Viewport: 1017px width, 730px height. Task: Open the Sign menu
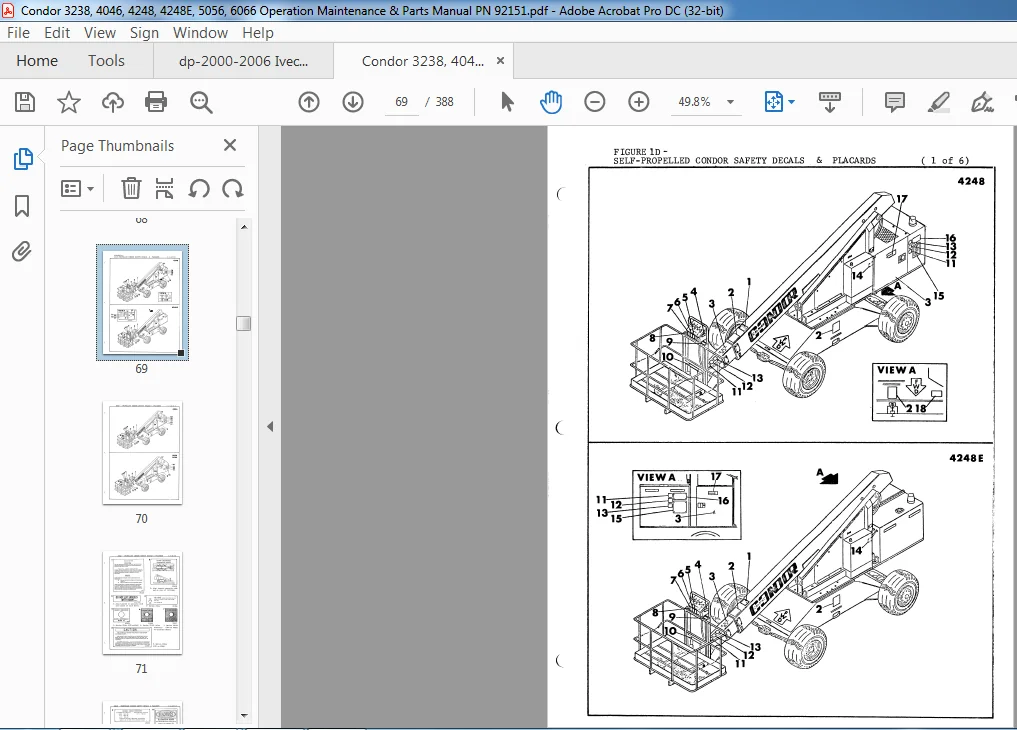(x=144, y=32)
